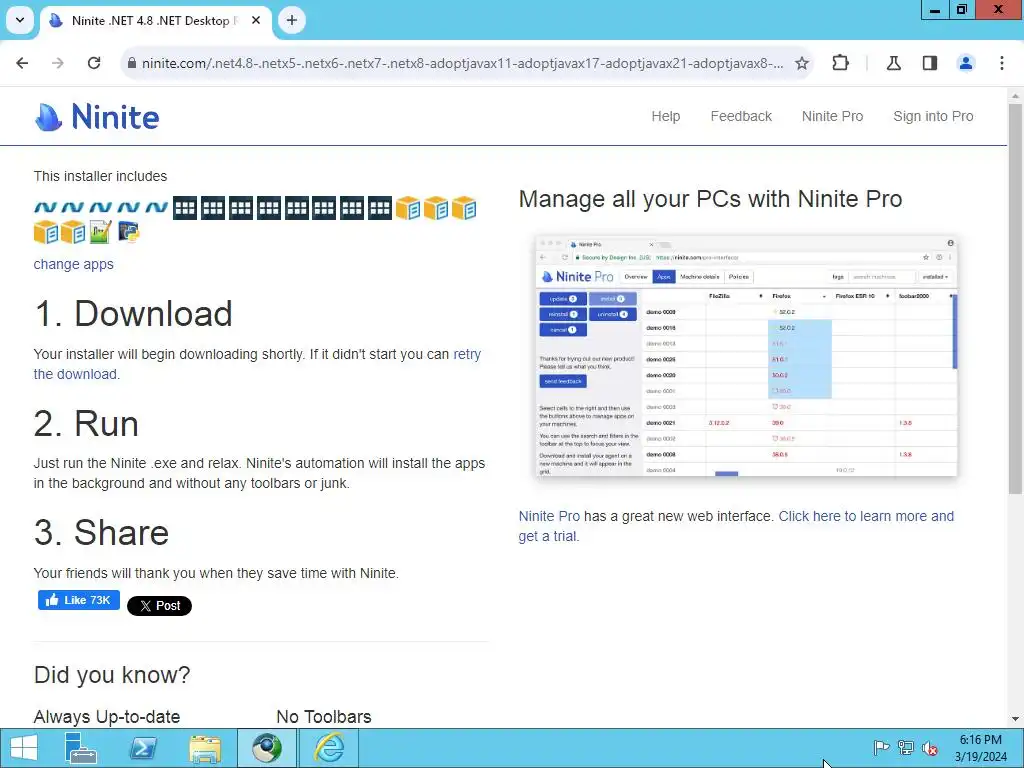The image size is (1024, 768).
Task: Click the scrollbar up arrow
Action: [x=1015, y=95]
